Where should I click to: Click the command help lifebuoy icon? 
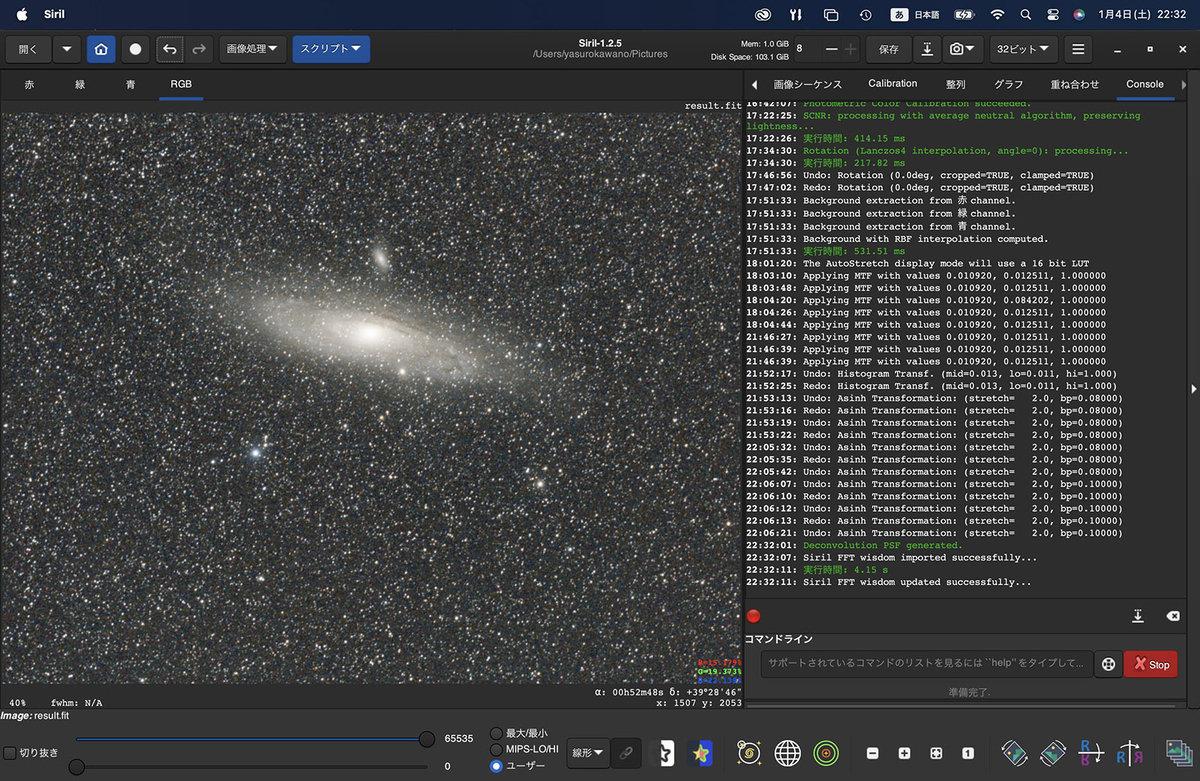pos(1107,664)
